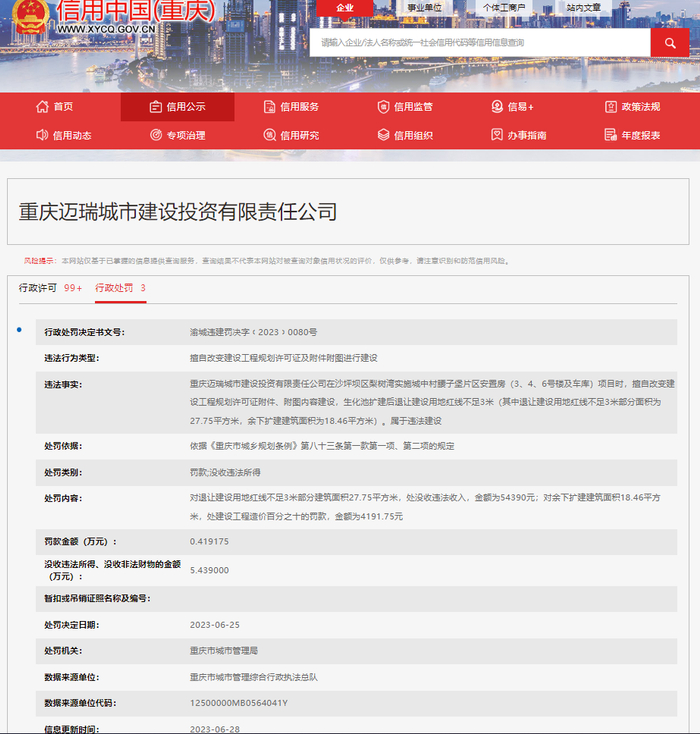The height and width of the screenshot is (734, 700).
Task: Click the blue bullet beside the penalty record
Action: click(19, 330)
